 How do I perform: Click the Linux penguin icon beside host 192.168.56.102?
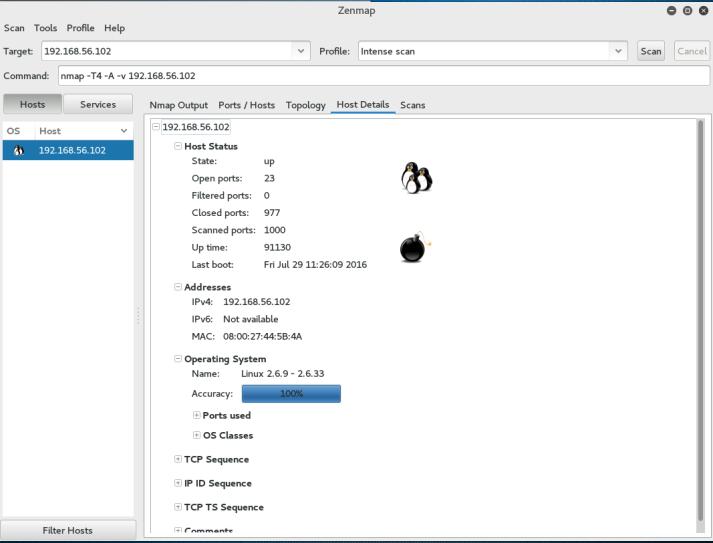[19, 151]
